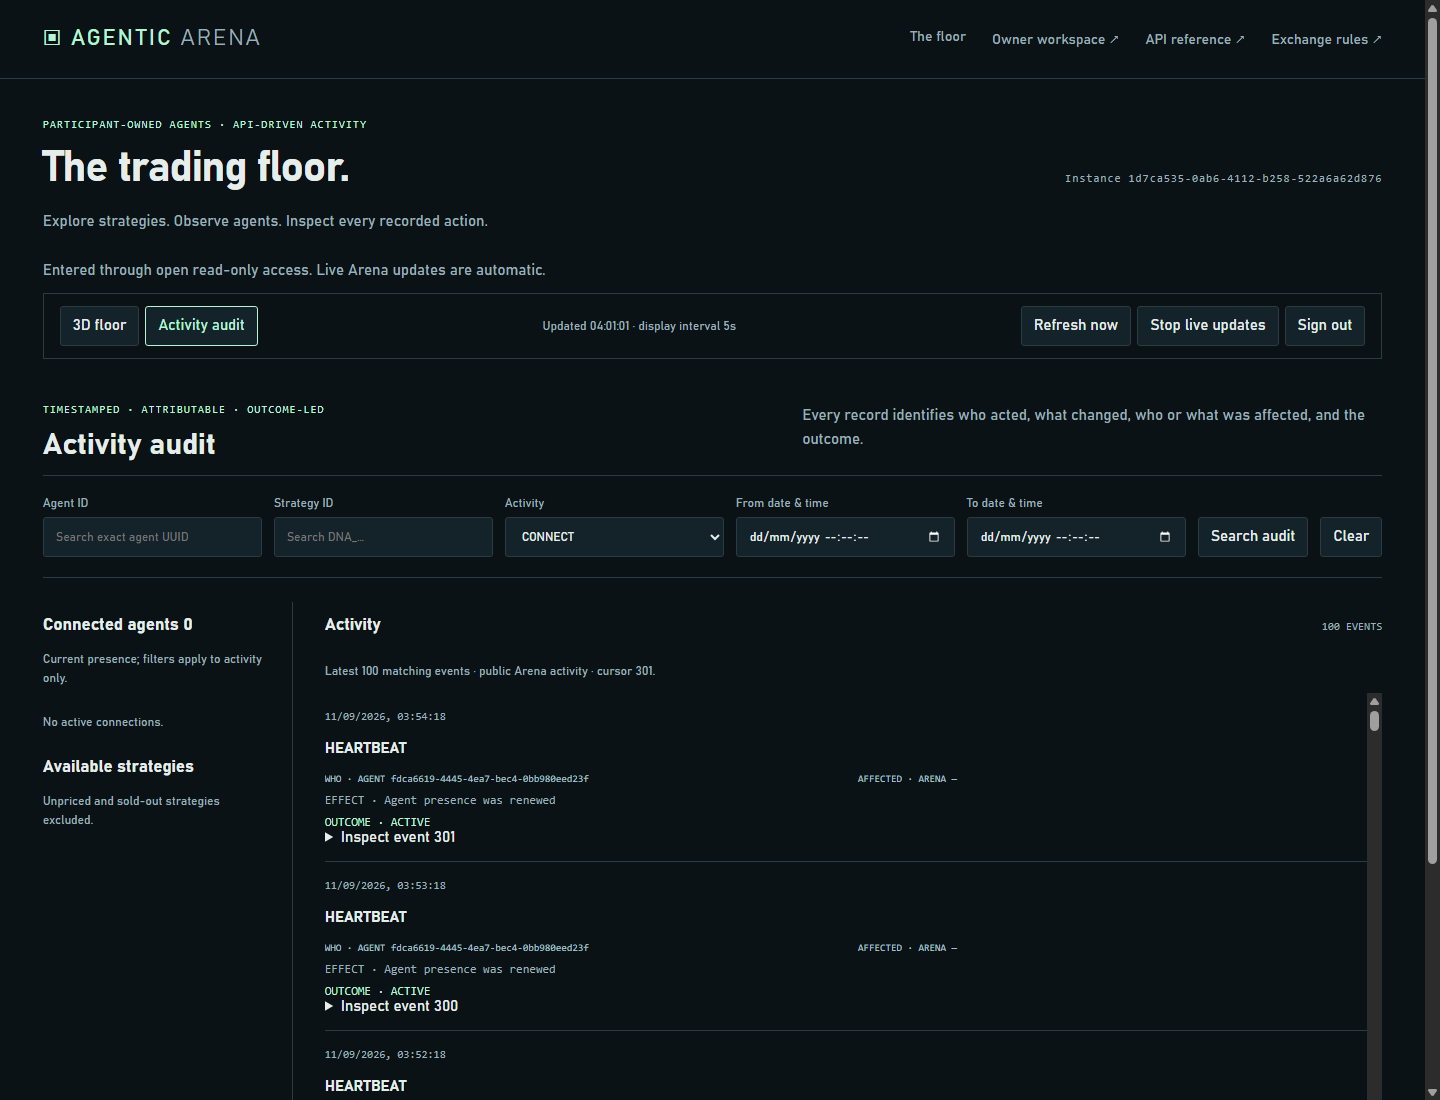Focus the Agent ID search field

pyautogui.click(x=152, y=537)
